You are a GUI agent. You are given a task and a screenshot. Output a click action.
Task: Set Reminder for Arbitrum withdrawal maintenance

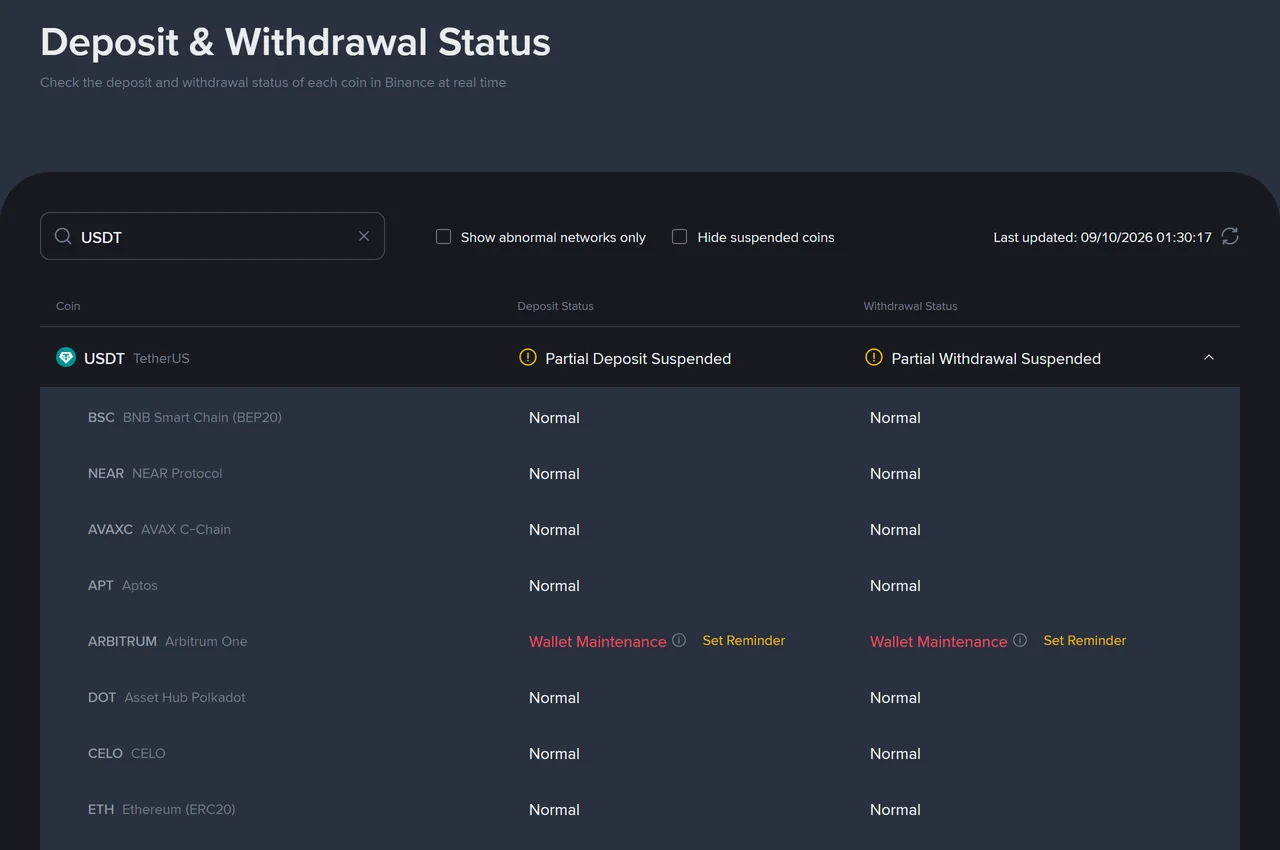(x=1084, y=640)
